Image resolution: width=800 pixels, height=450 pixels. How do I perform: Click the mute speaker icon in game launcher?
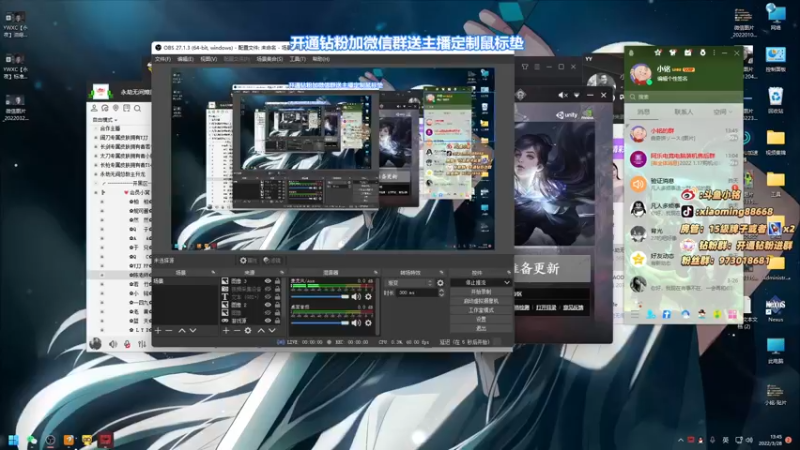click(563, 95)
